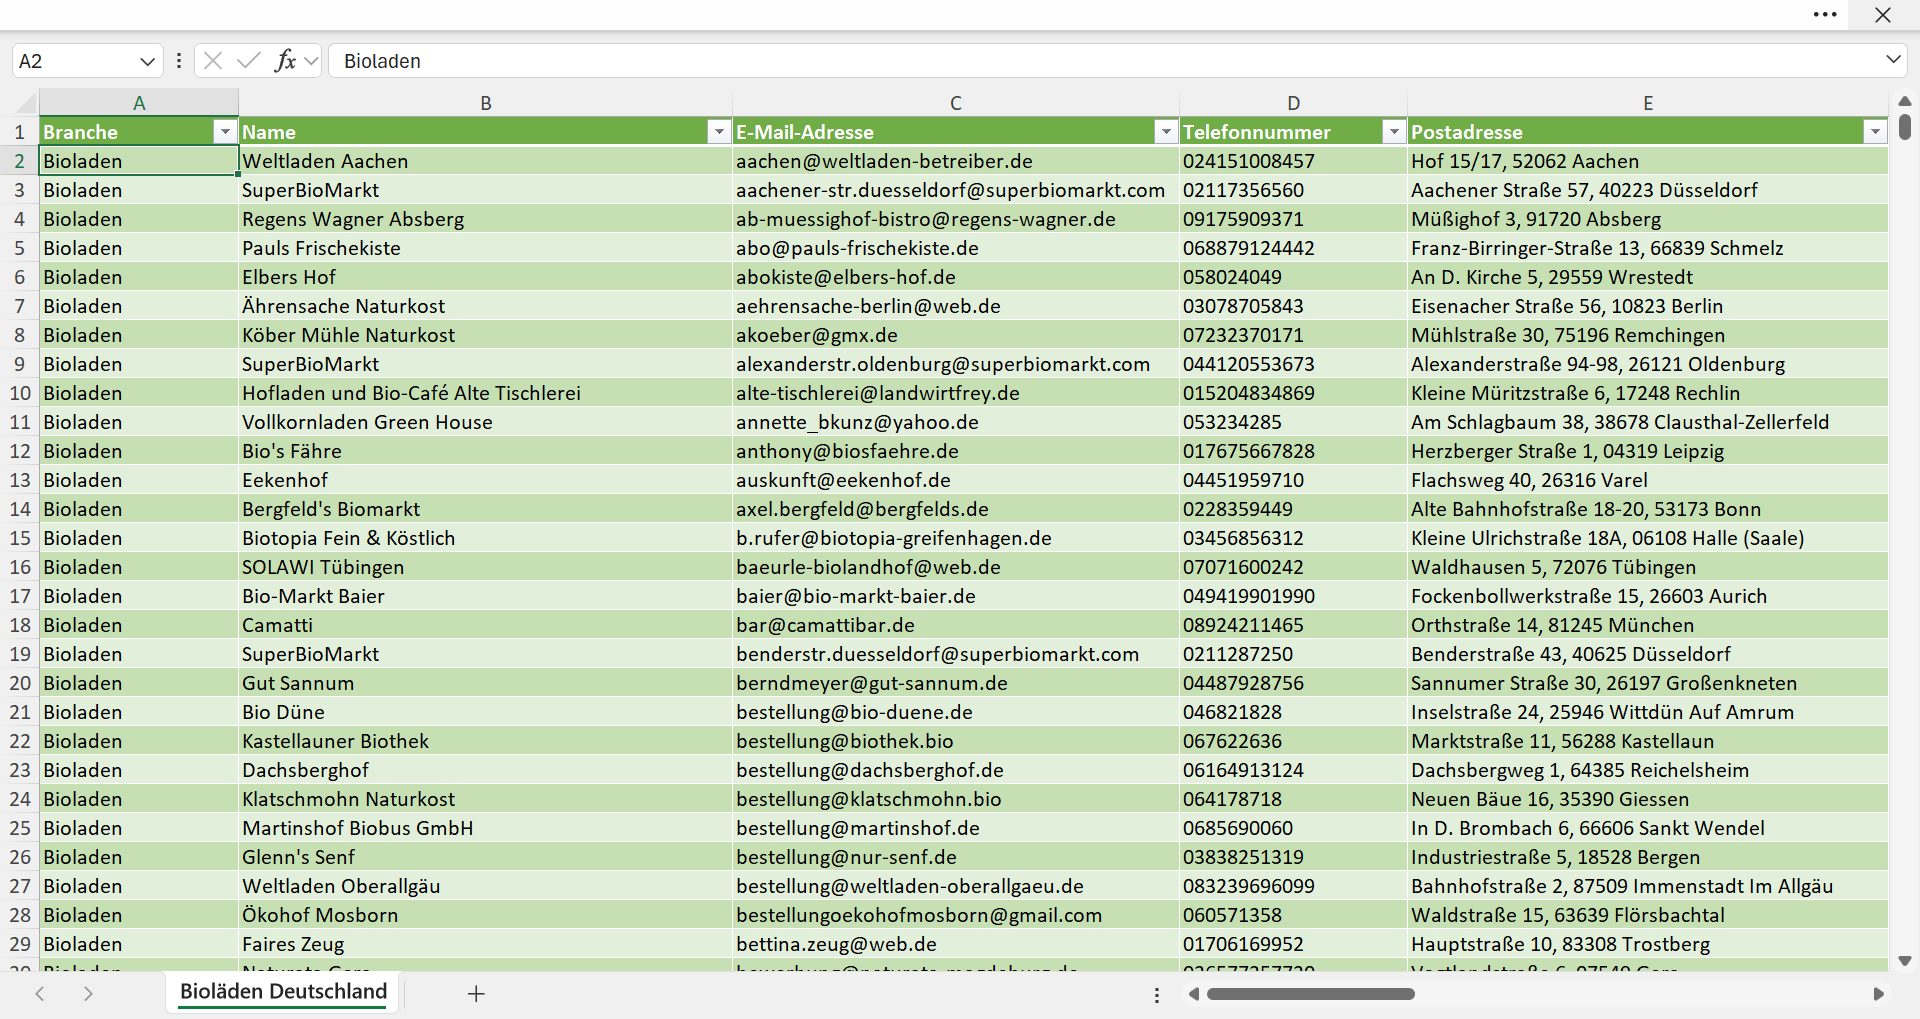Open the Postadresse filter dropdown
This screenshot has height=1019, width=1920.
pyautogui.click(x=1875, y=132)
